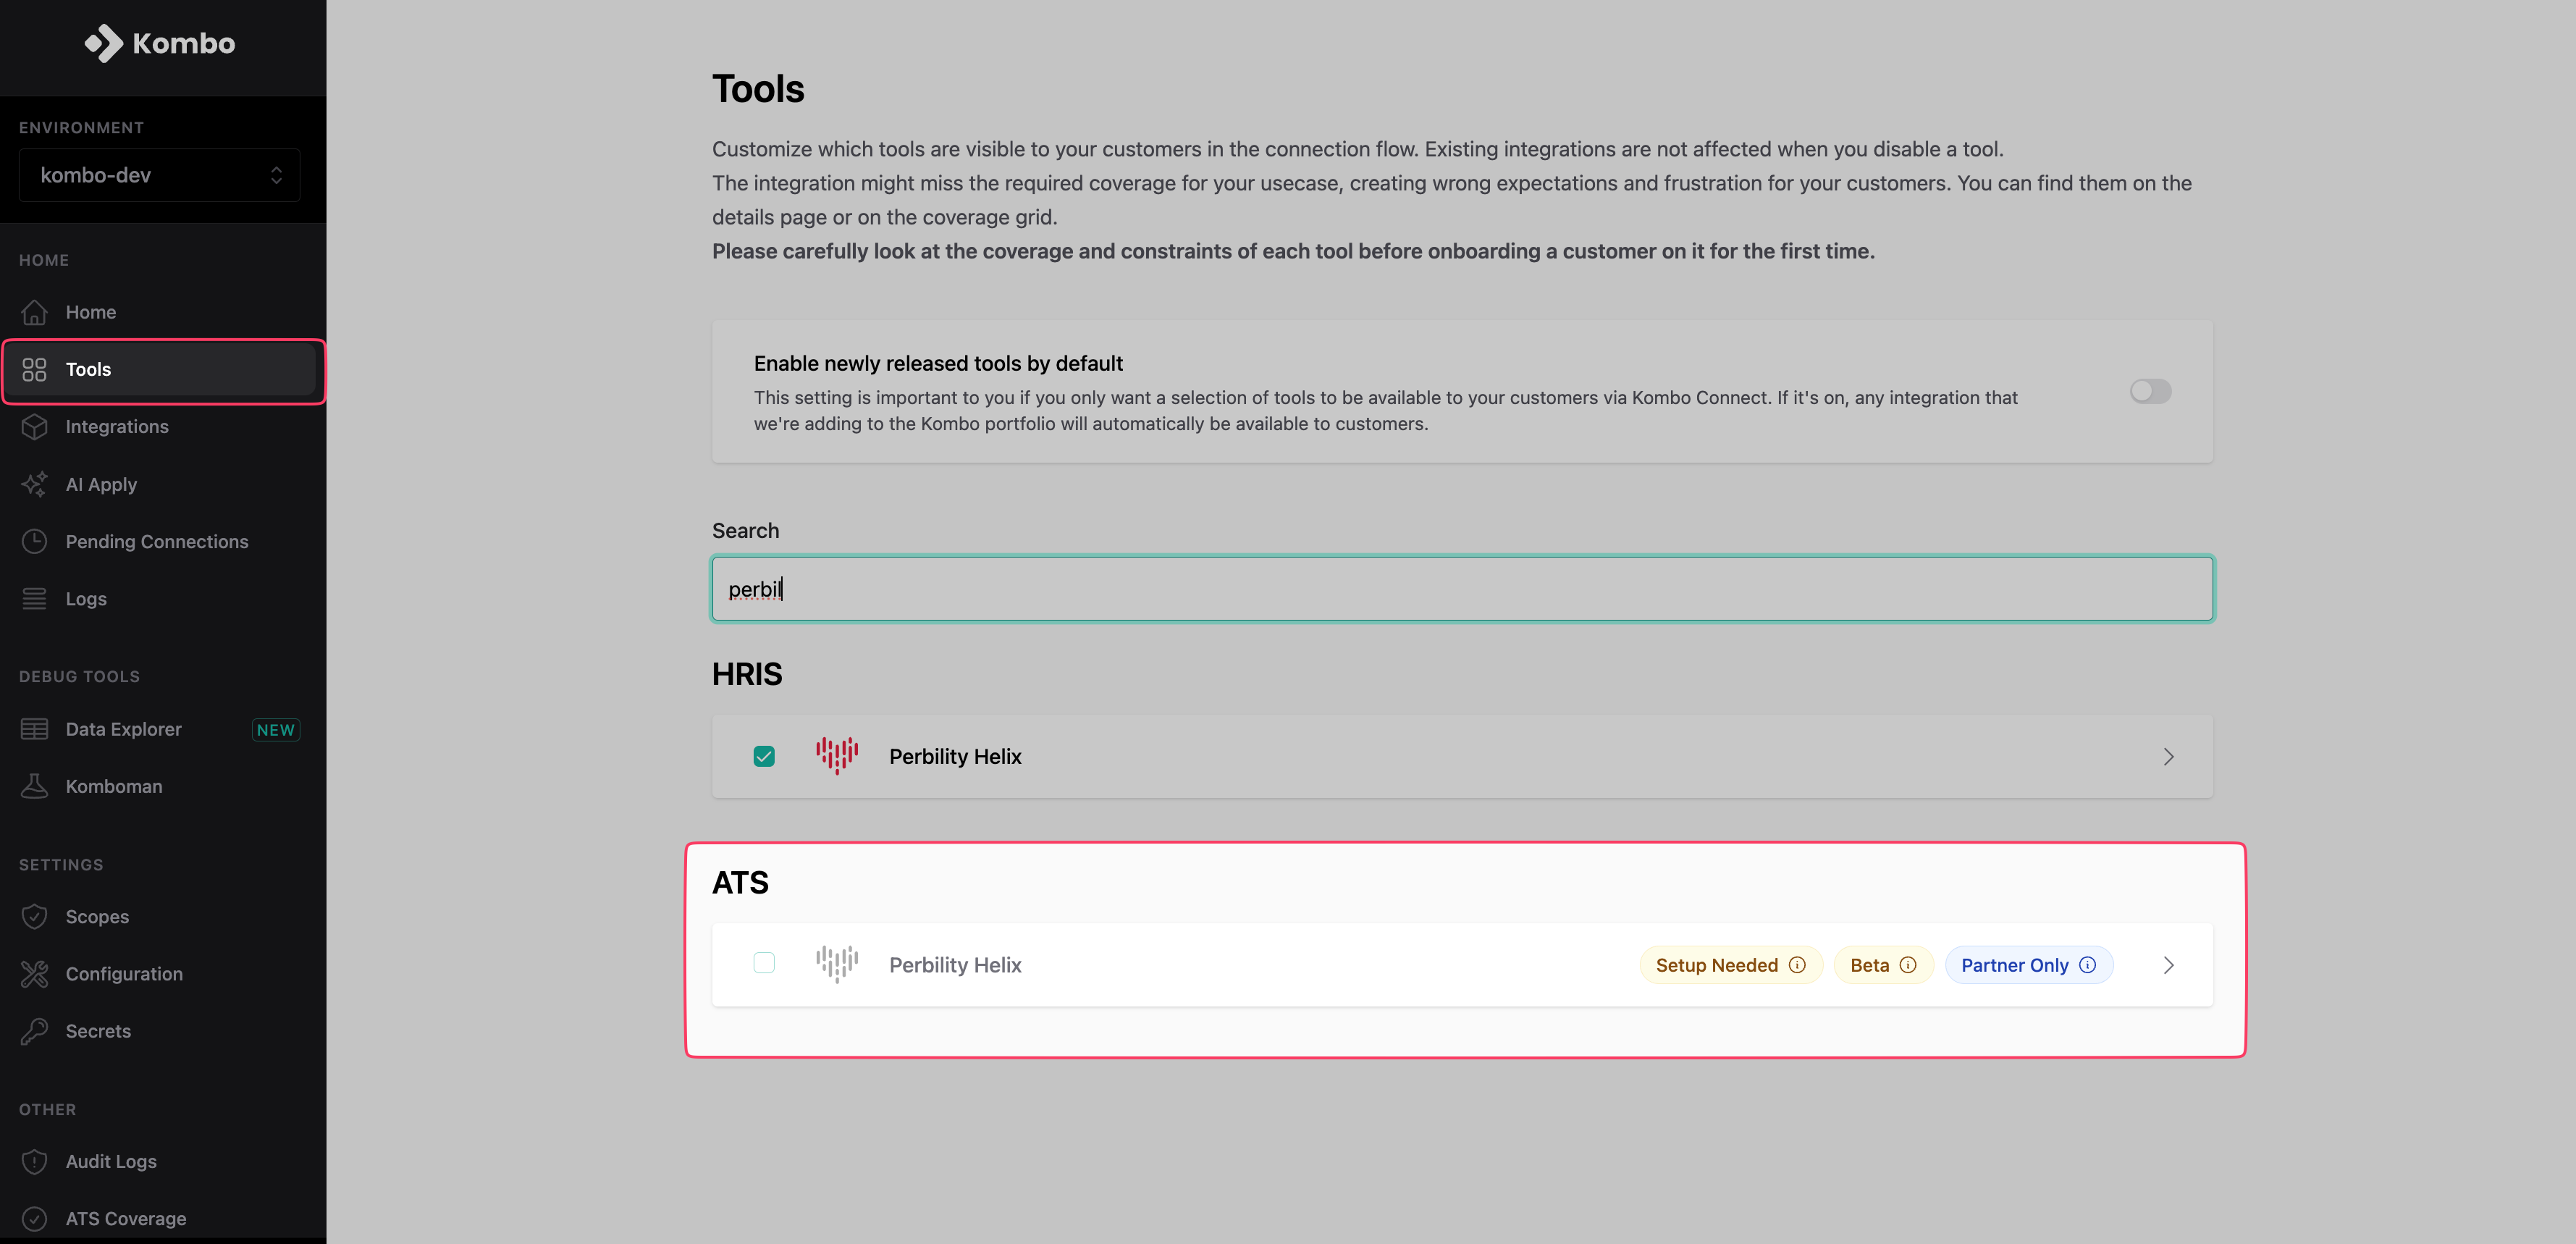
Task: Click the Integrations cube icon
Action: click(x=35, y=427)
